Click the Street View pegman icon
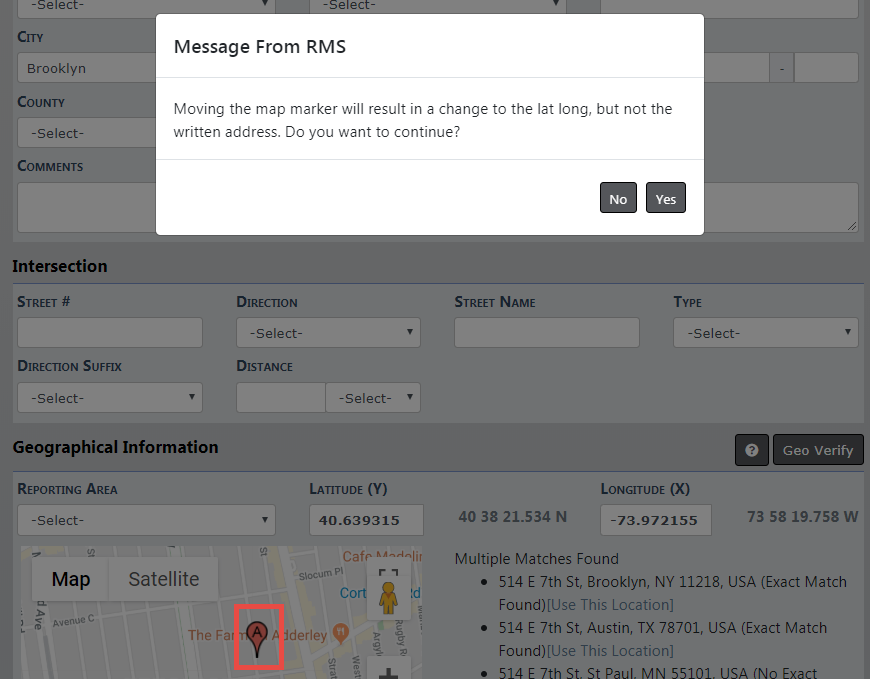Image resolution: width=870 pixels, height=679 pixels. (x=388, y=600)
